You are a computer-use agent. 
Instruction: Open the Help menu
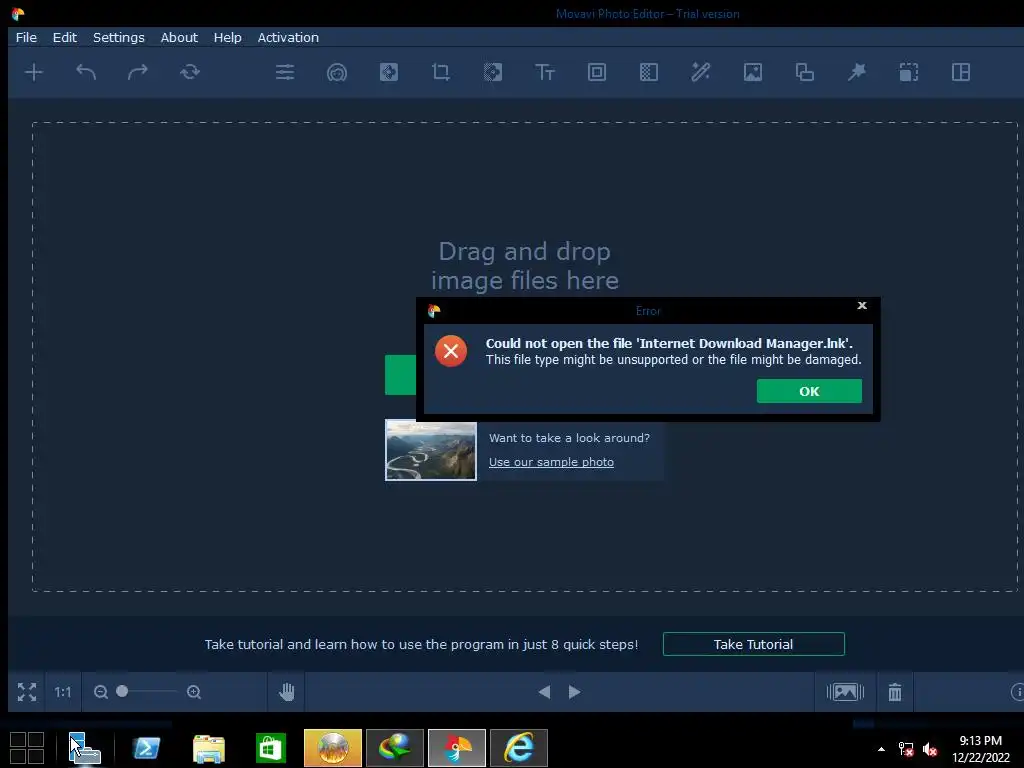227,37
